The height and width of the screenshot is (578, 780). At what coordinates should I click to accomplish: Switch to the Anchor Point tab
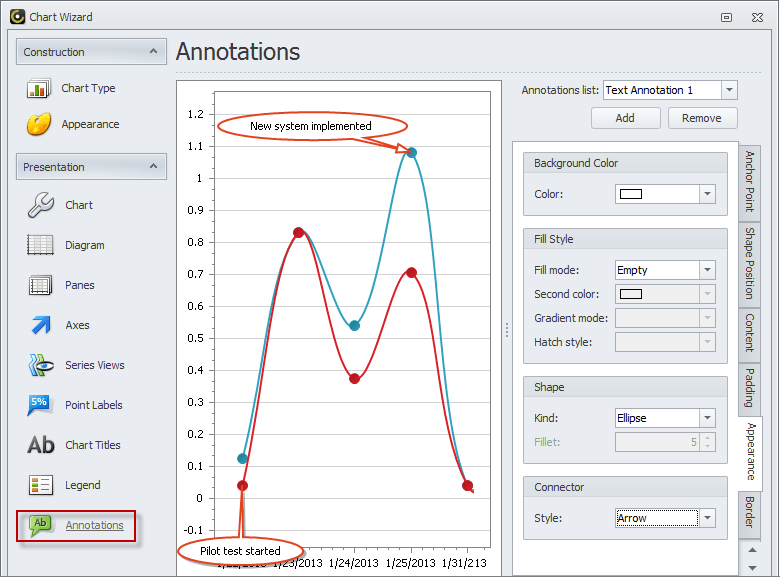749,181
